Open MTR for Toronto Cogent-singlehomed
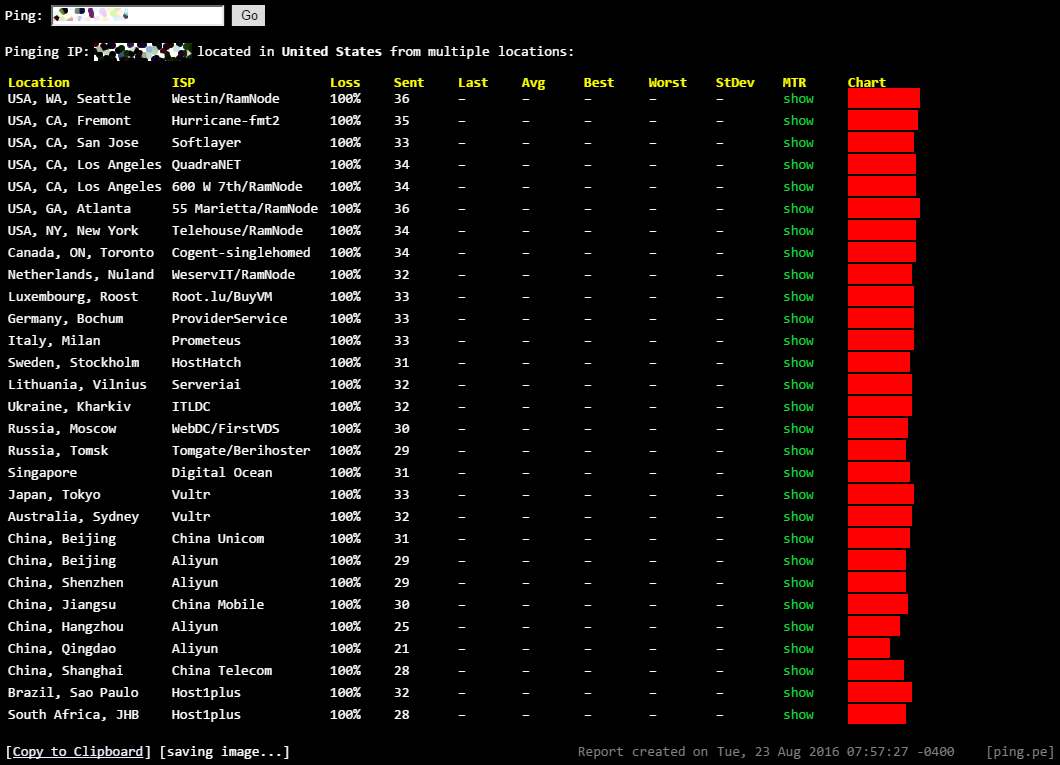Image resolution: width=1060 pixels, height=765 pixels. coord(798,253)
